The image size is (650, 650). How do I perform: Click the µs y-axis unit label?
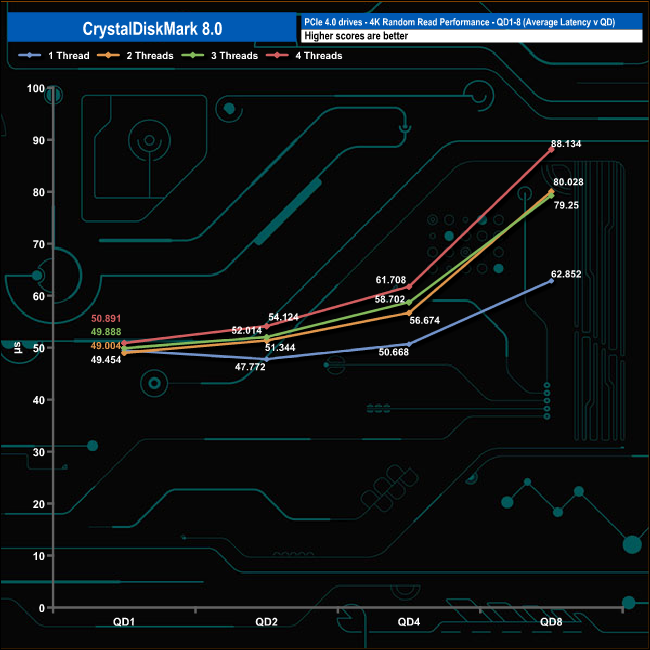pos(17,348)
